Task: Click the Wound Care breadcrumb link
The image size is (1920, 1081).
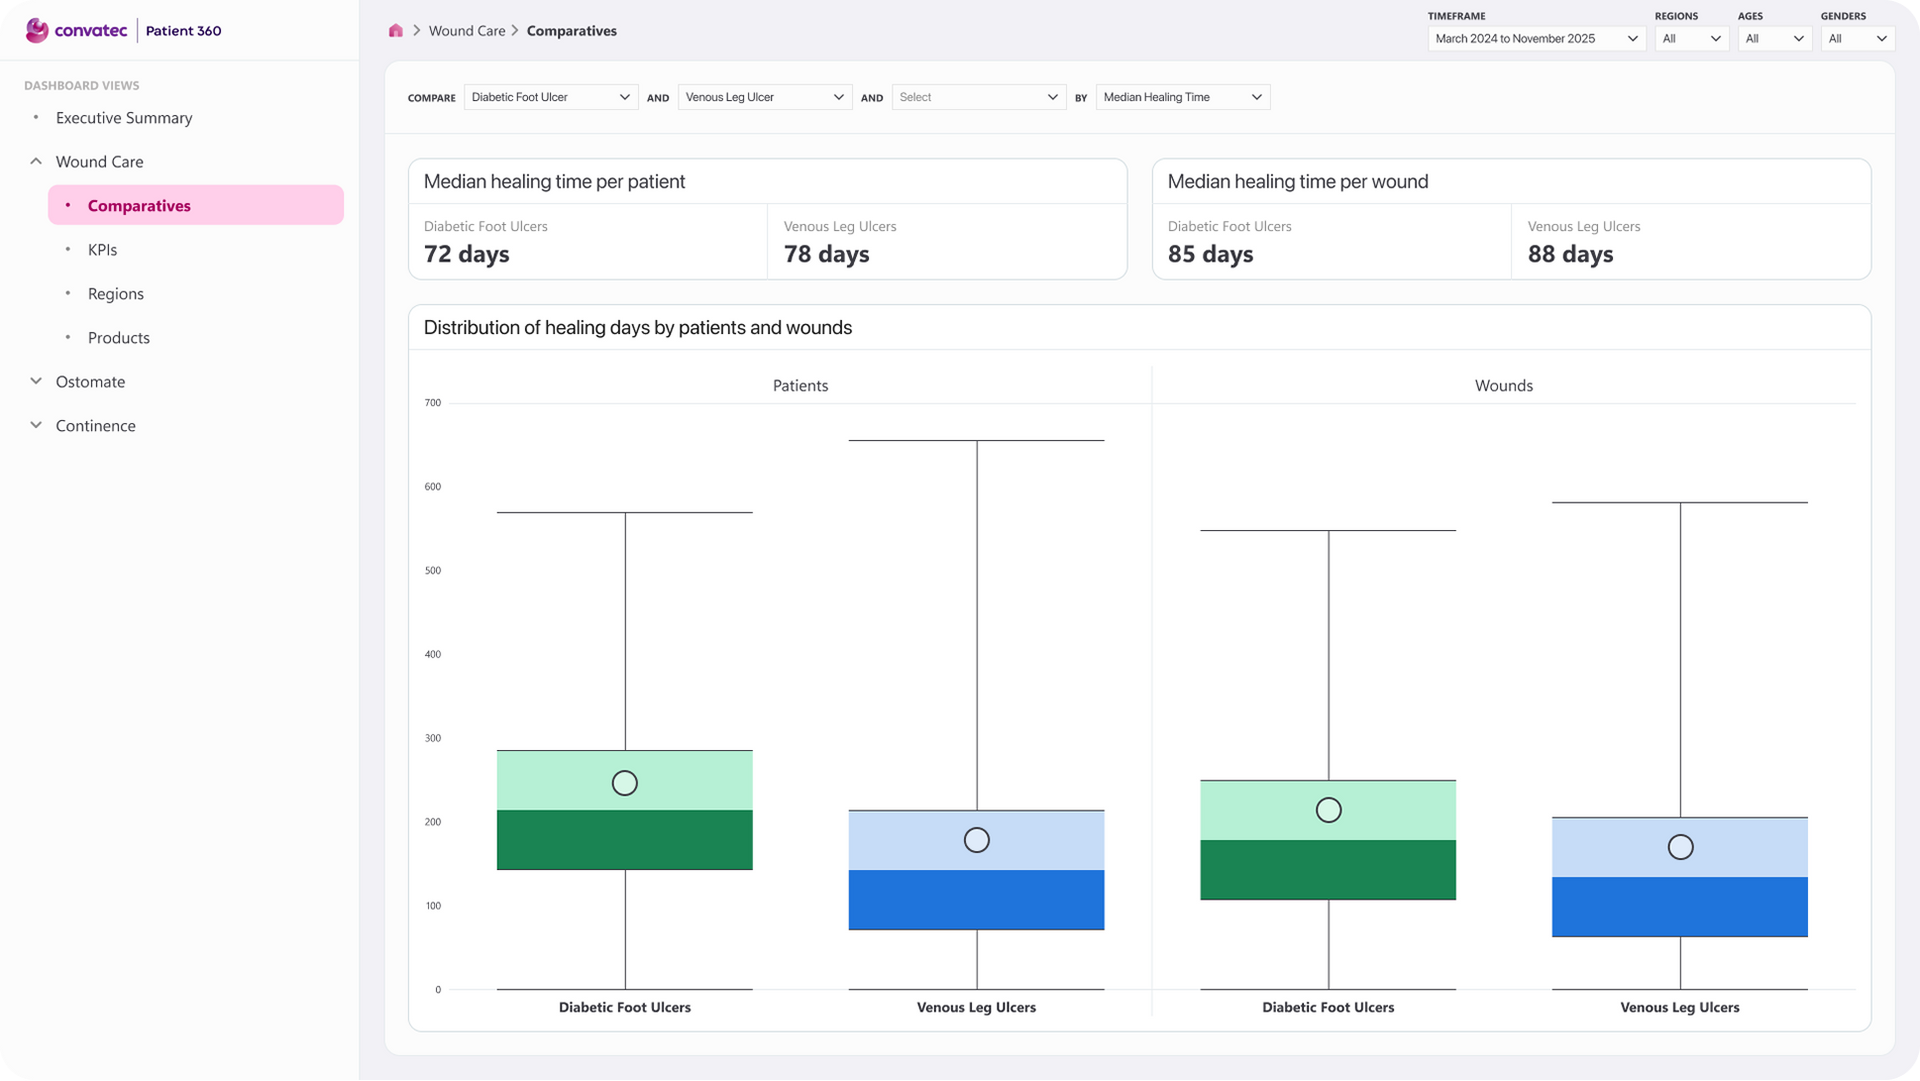Action: point(467,31)
